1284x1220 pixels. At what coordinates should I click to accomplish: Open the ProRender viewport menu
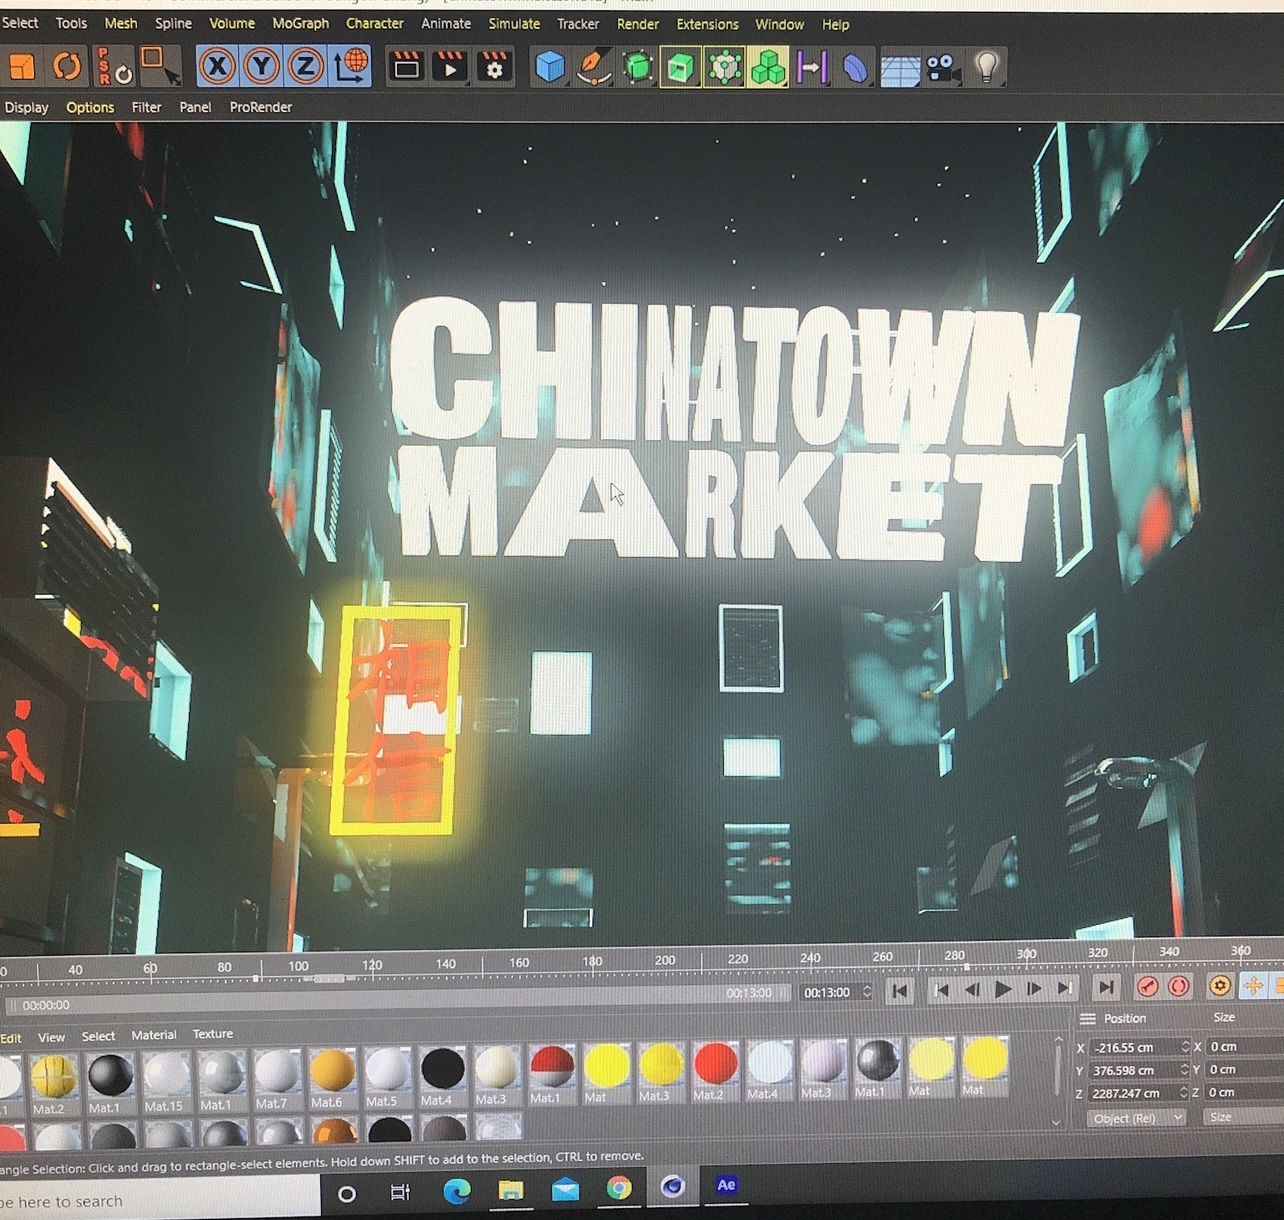(260, 107)
